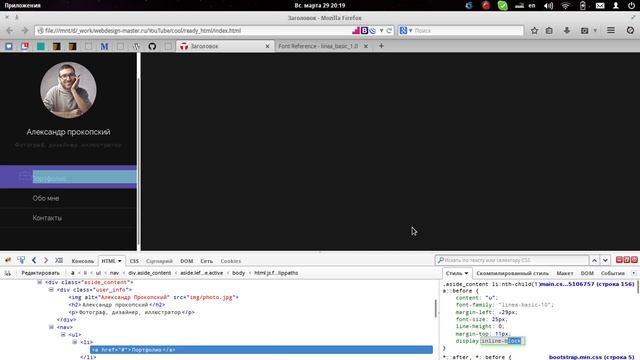This screenshot has width=640, height=360.
Task: Collapse the div class user_info node
Action: click(x=51, y=289)
